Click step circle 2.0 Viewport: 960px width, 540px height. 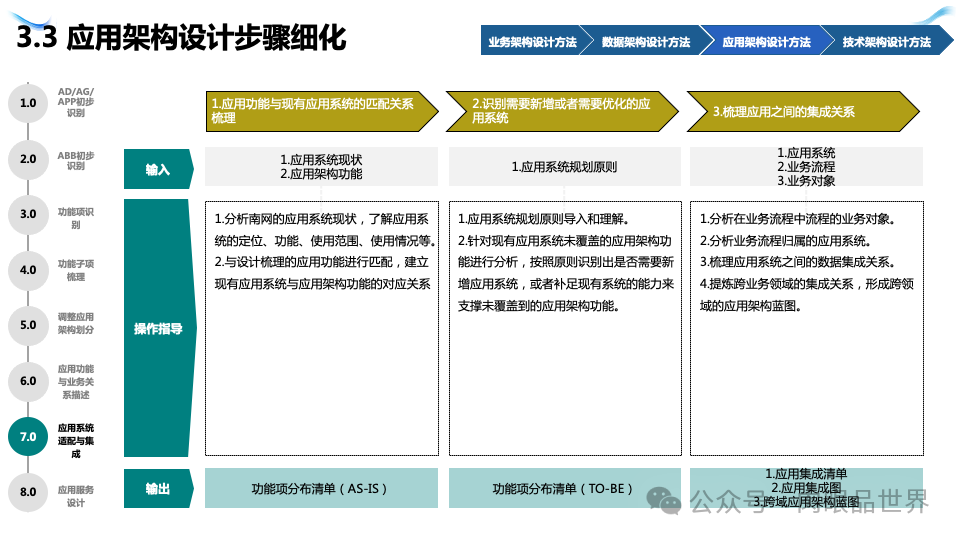[28, 159]
